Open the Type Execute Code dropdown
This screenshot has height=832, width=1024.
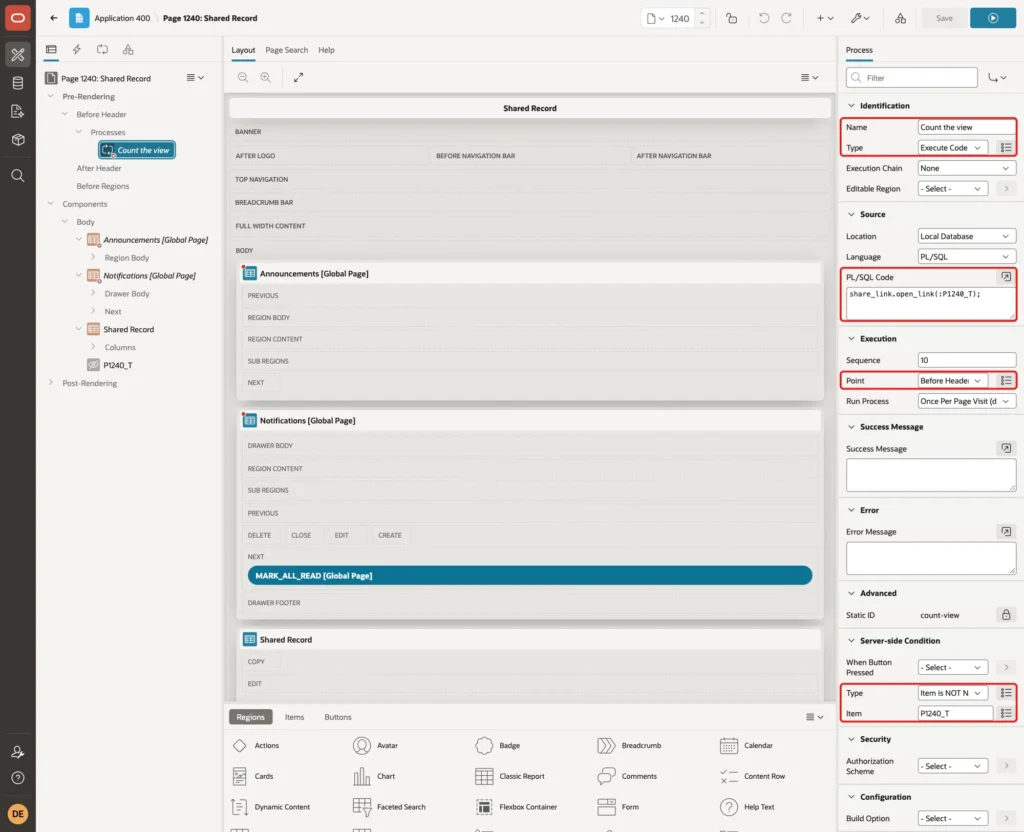click(x=952, y=148)
